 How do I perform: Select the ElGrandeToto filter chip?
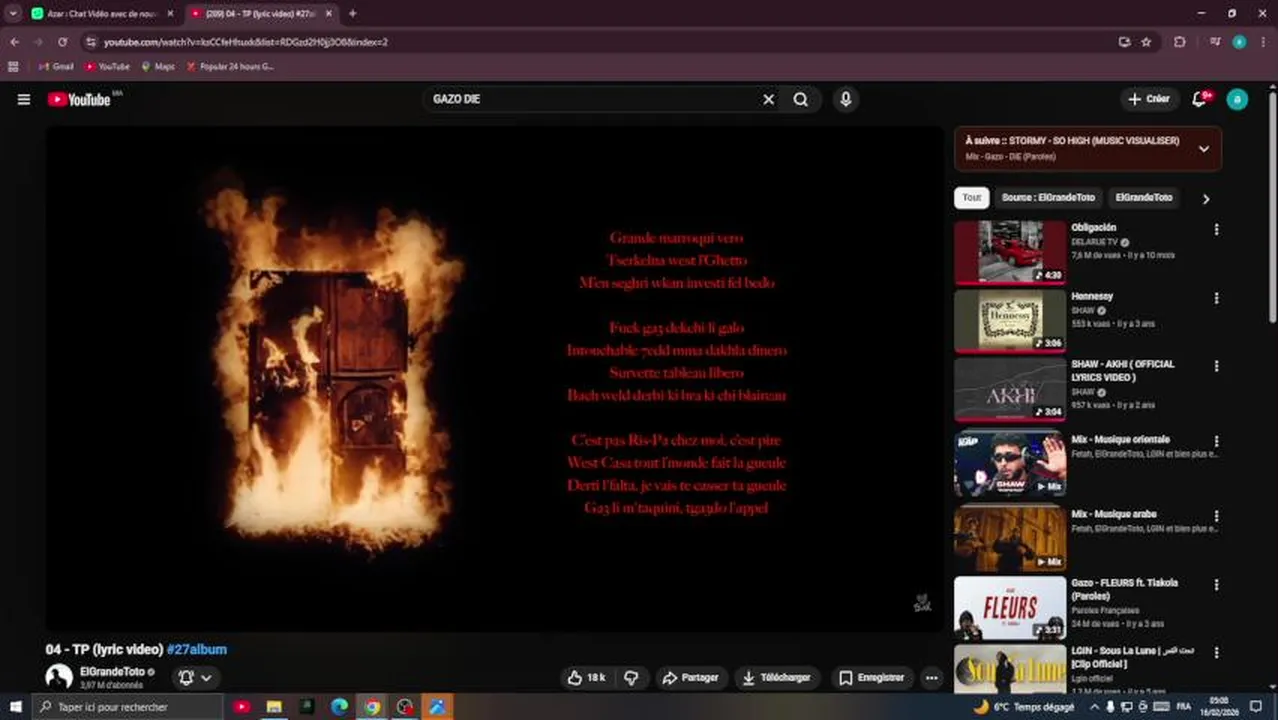pyautogui.click(x=1143, y=198)
